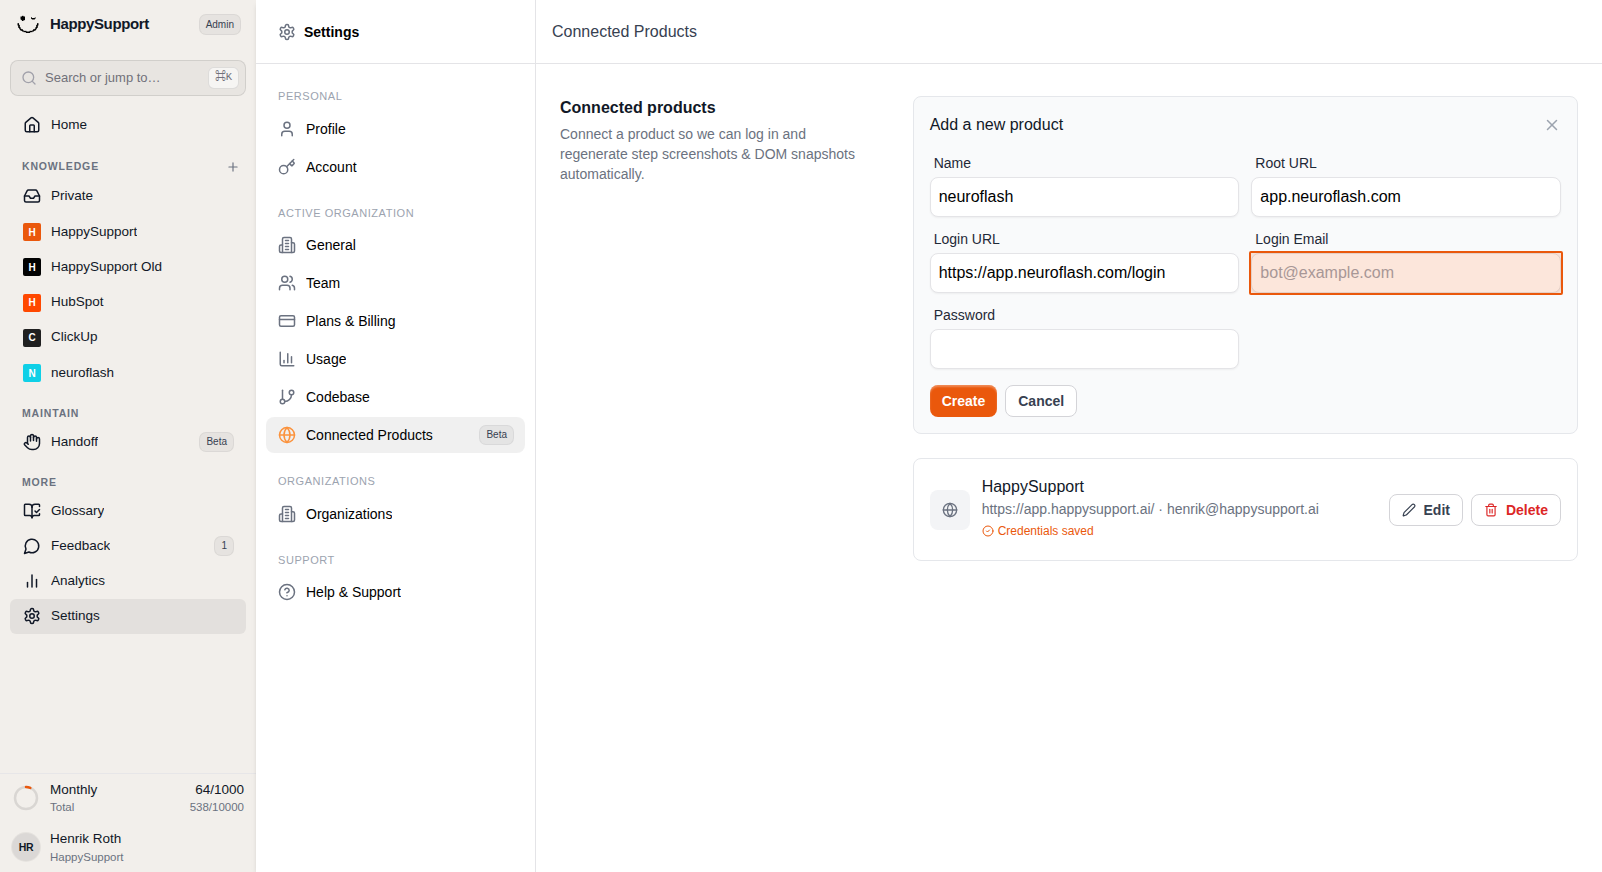The height and width of the screenshot is (872, 1602).
Task: Click the Handoff hand icon
Action: [32, 442]
